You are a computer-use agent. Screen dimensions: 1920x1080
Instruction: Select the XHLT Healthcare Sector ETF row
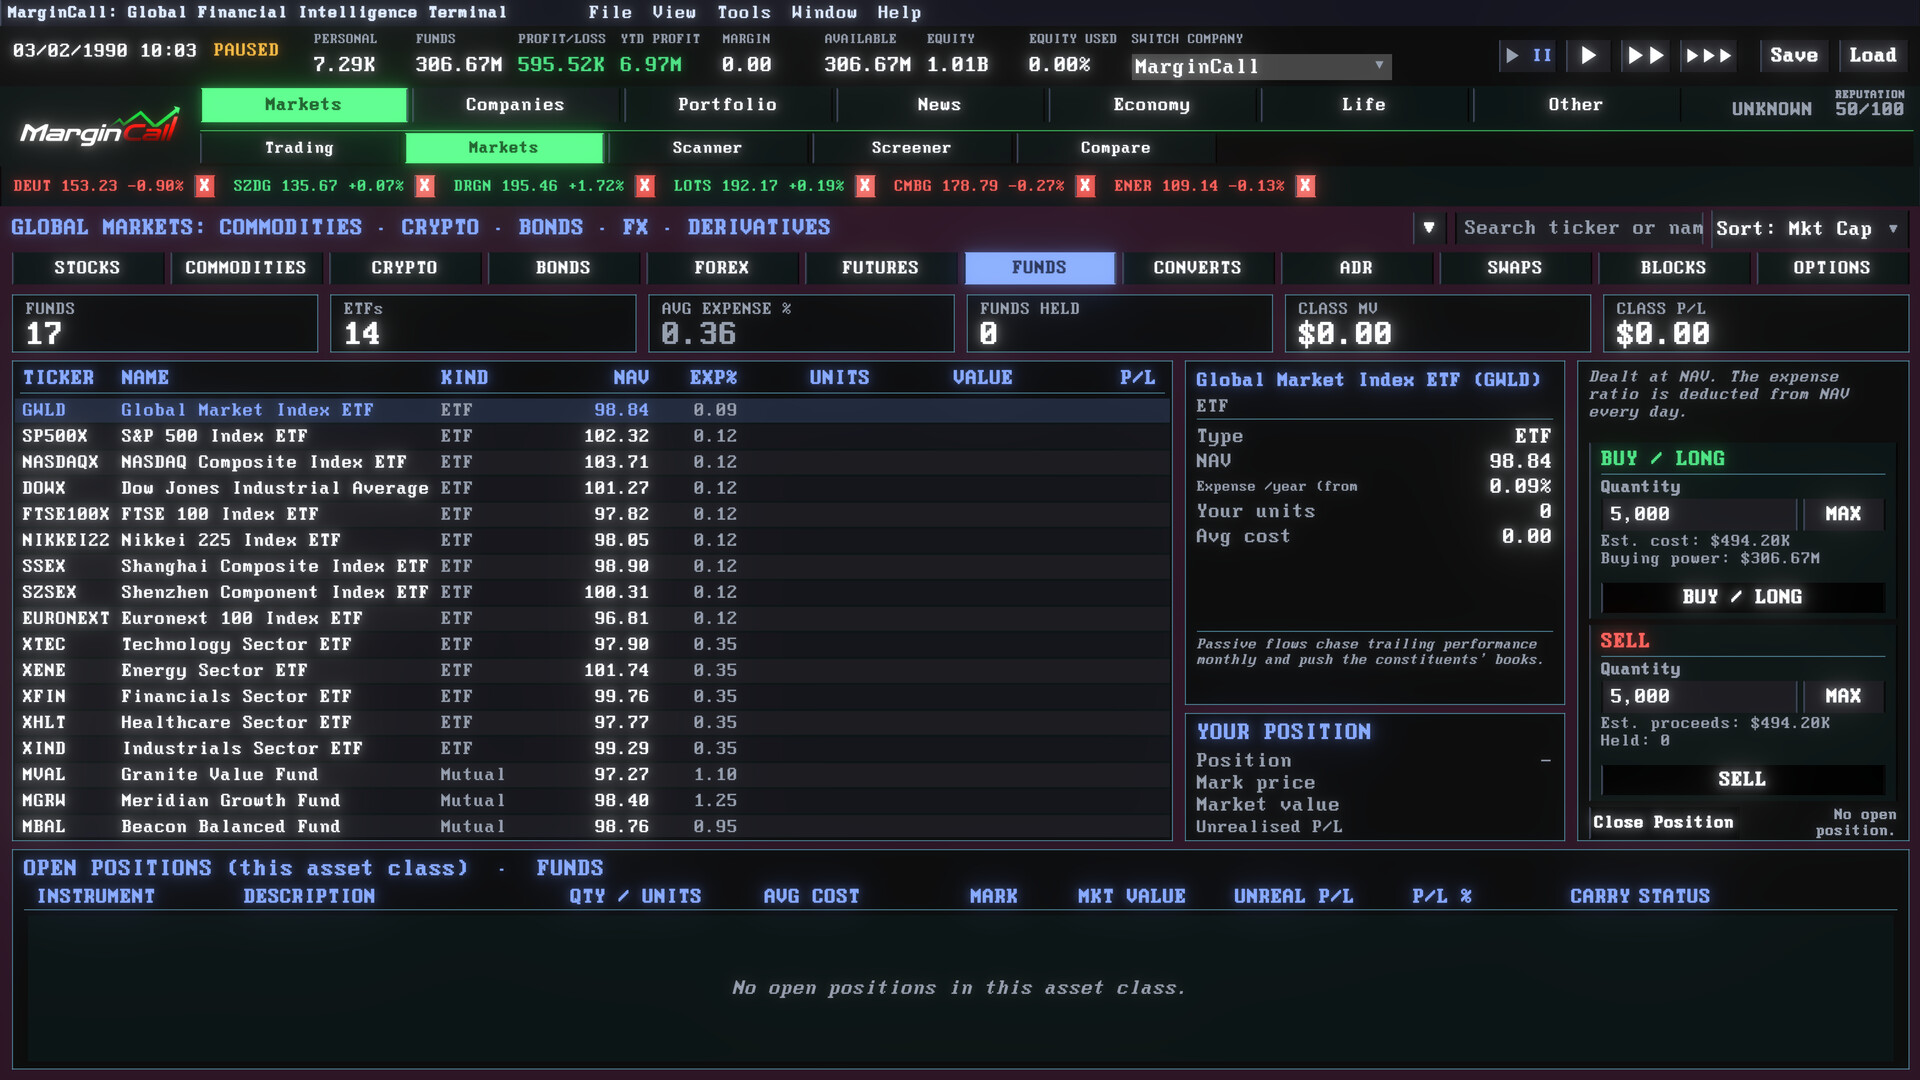point(592,722)
